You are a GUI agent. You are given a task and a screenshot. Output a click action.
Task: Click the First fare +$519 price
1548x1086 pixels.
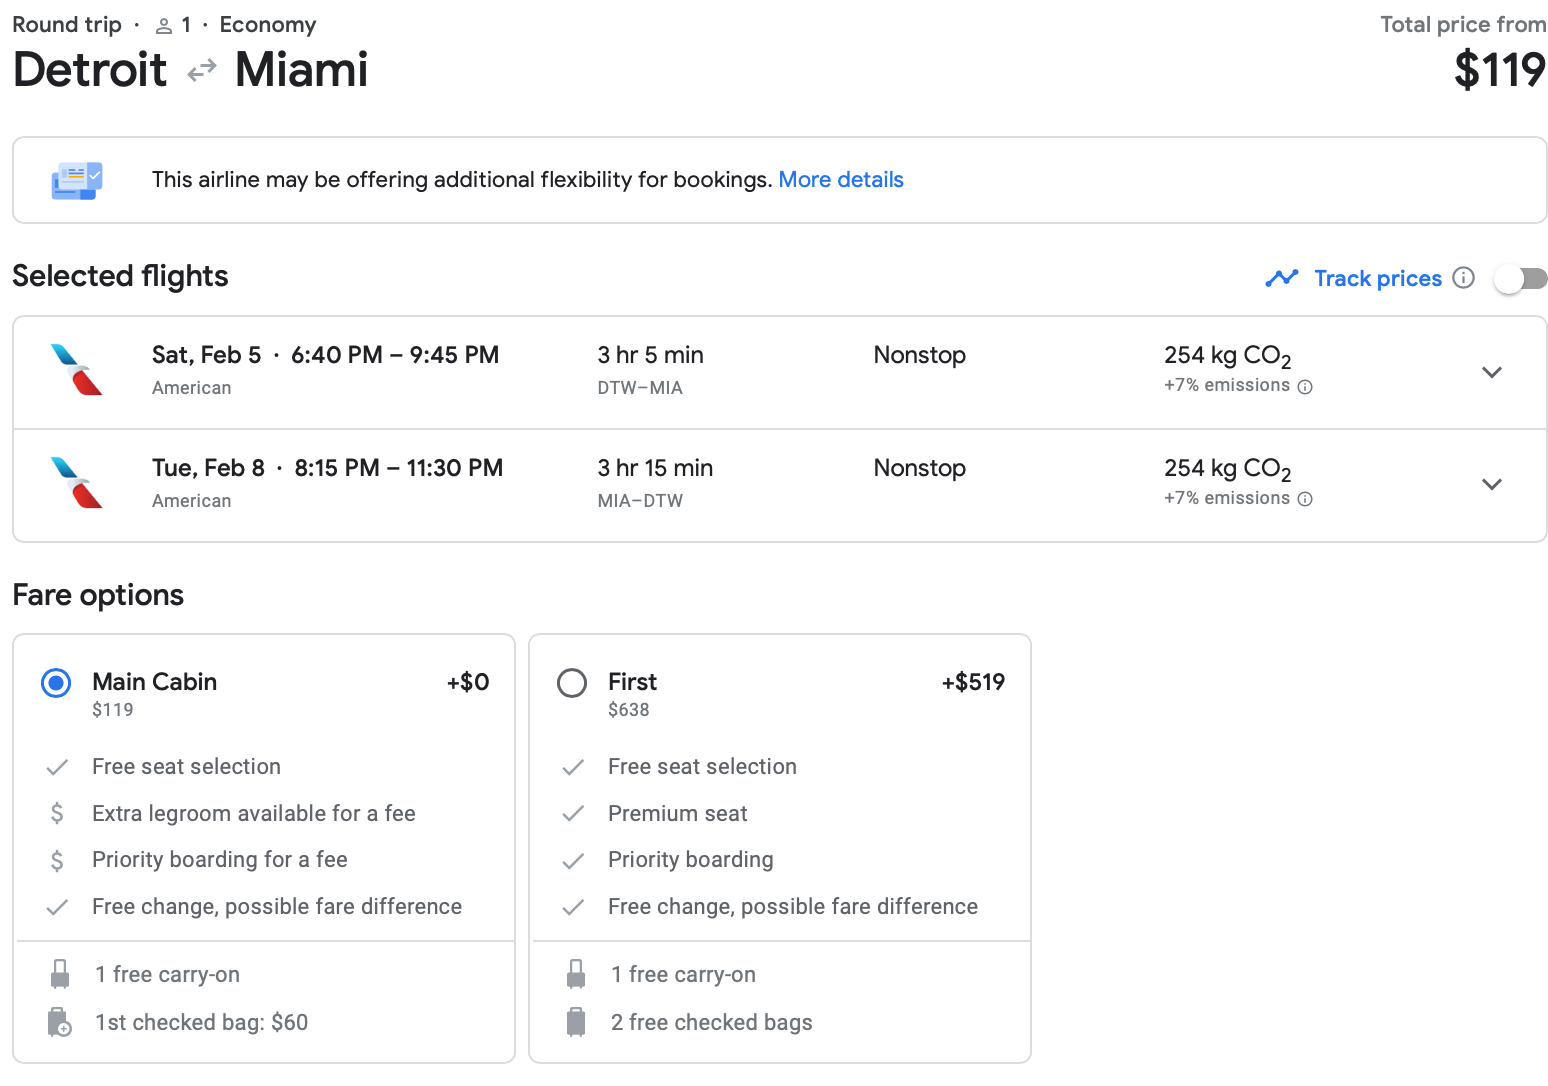973,682
